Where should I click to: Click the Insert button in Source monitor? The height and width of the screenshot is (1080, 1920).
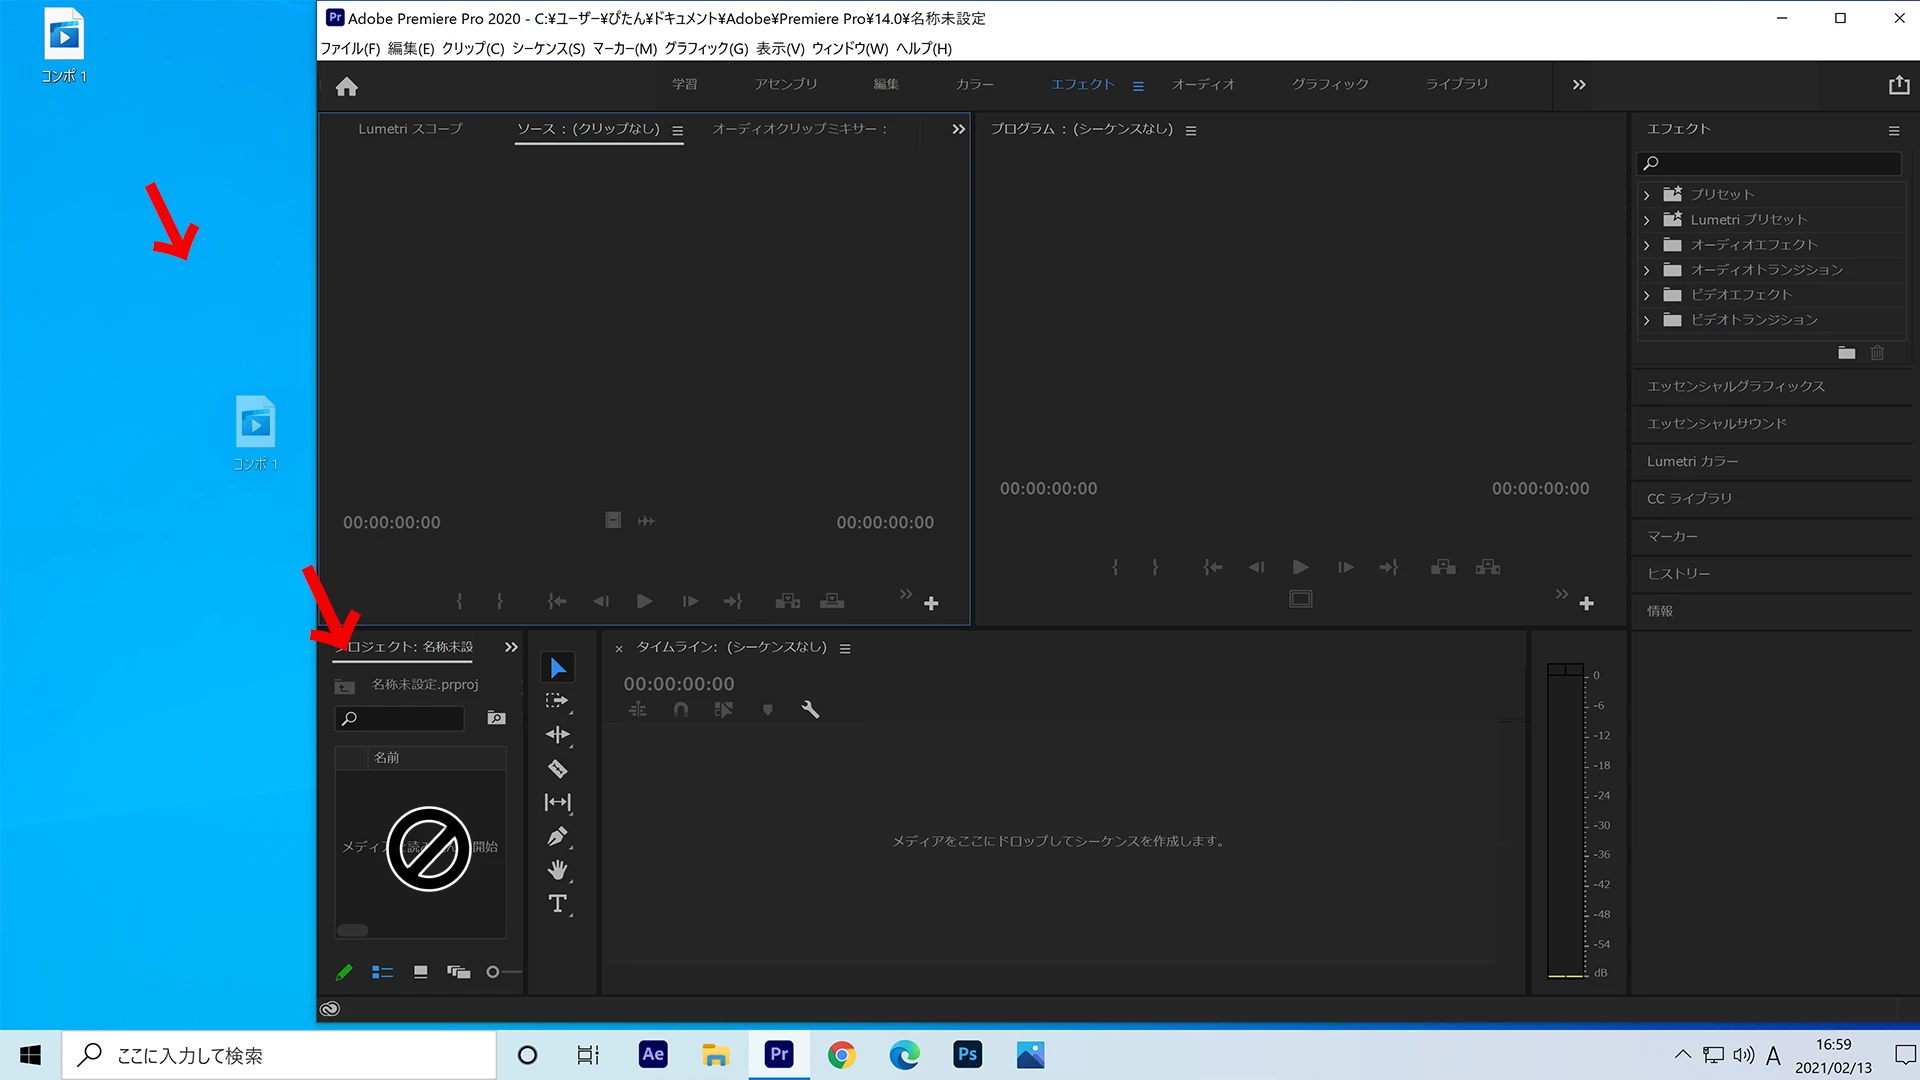click(788, 601)
